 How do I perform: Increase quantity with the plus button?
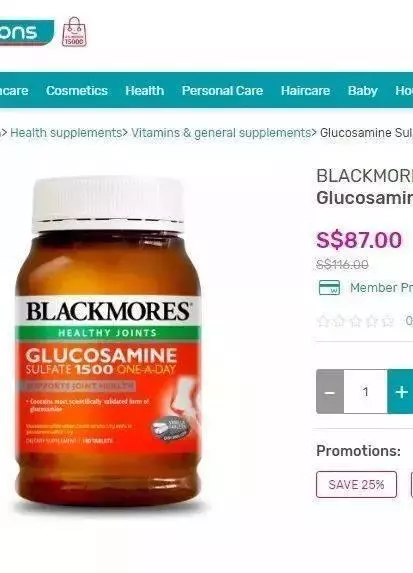tap(401, 392)
